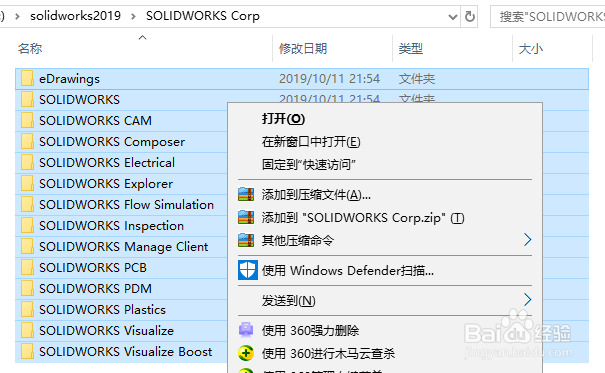Click the SOLIDWORKS PCB folder icon
This screenshot has width=605, height=373.
pos(27,267)
